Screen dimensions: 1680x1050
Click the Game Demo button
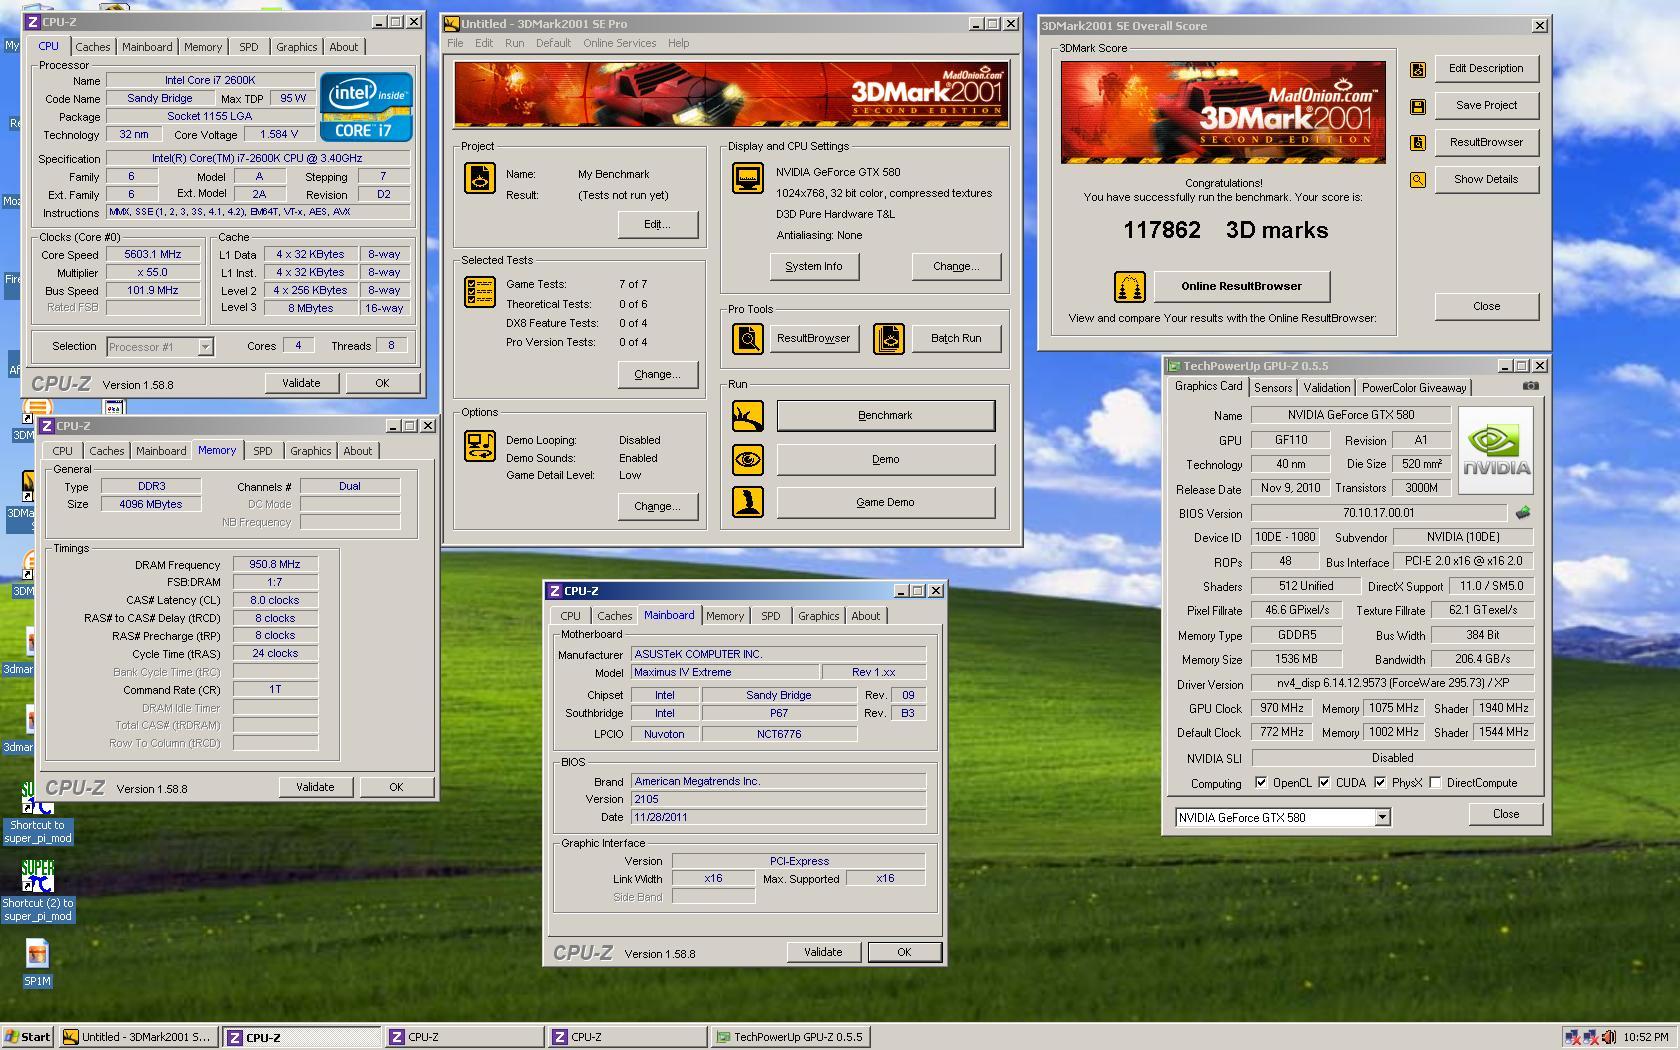[885, 503]
